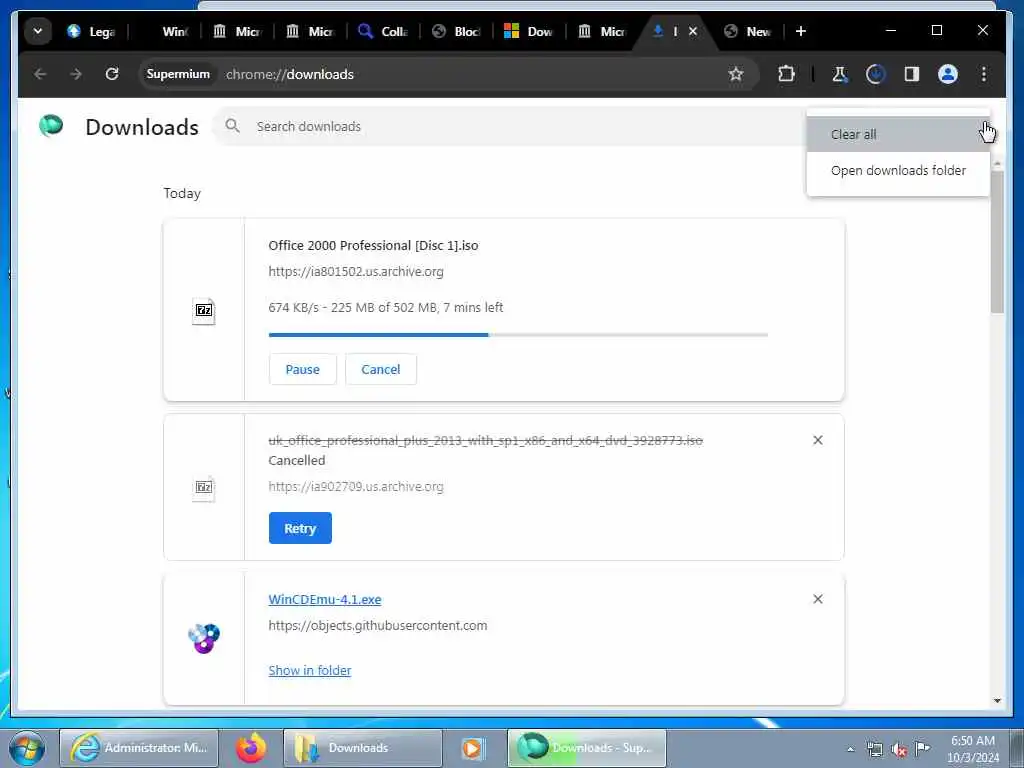
Task: Click the Office 2000 download progress bar
Action: pos(518,335)
